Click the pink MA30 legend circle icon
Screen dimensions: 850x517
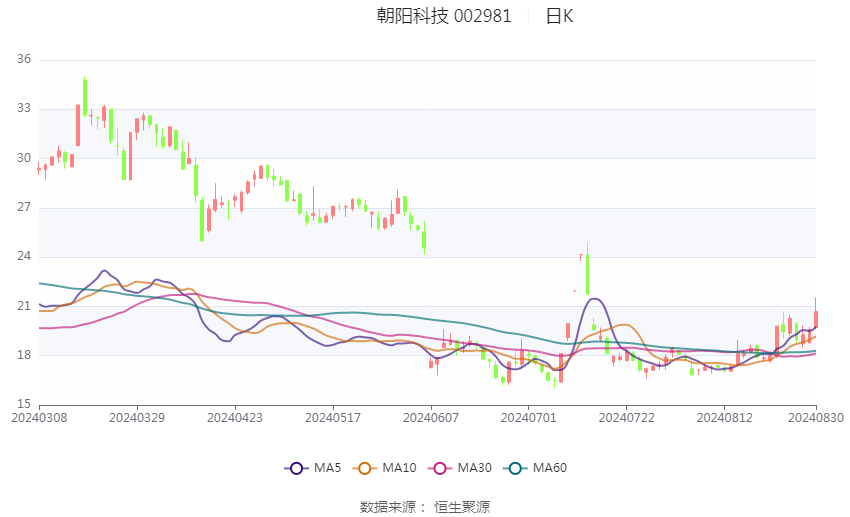click(440, 468)
